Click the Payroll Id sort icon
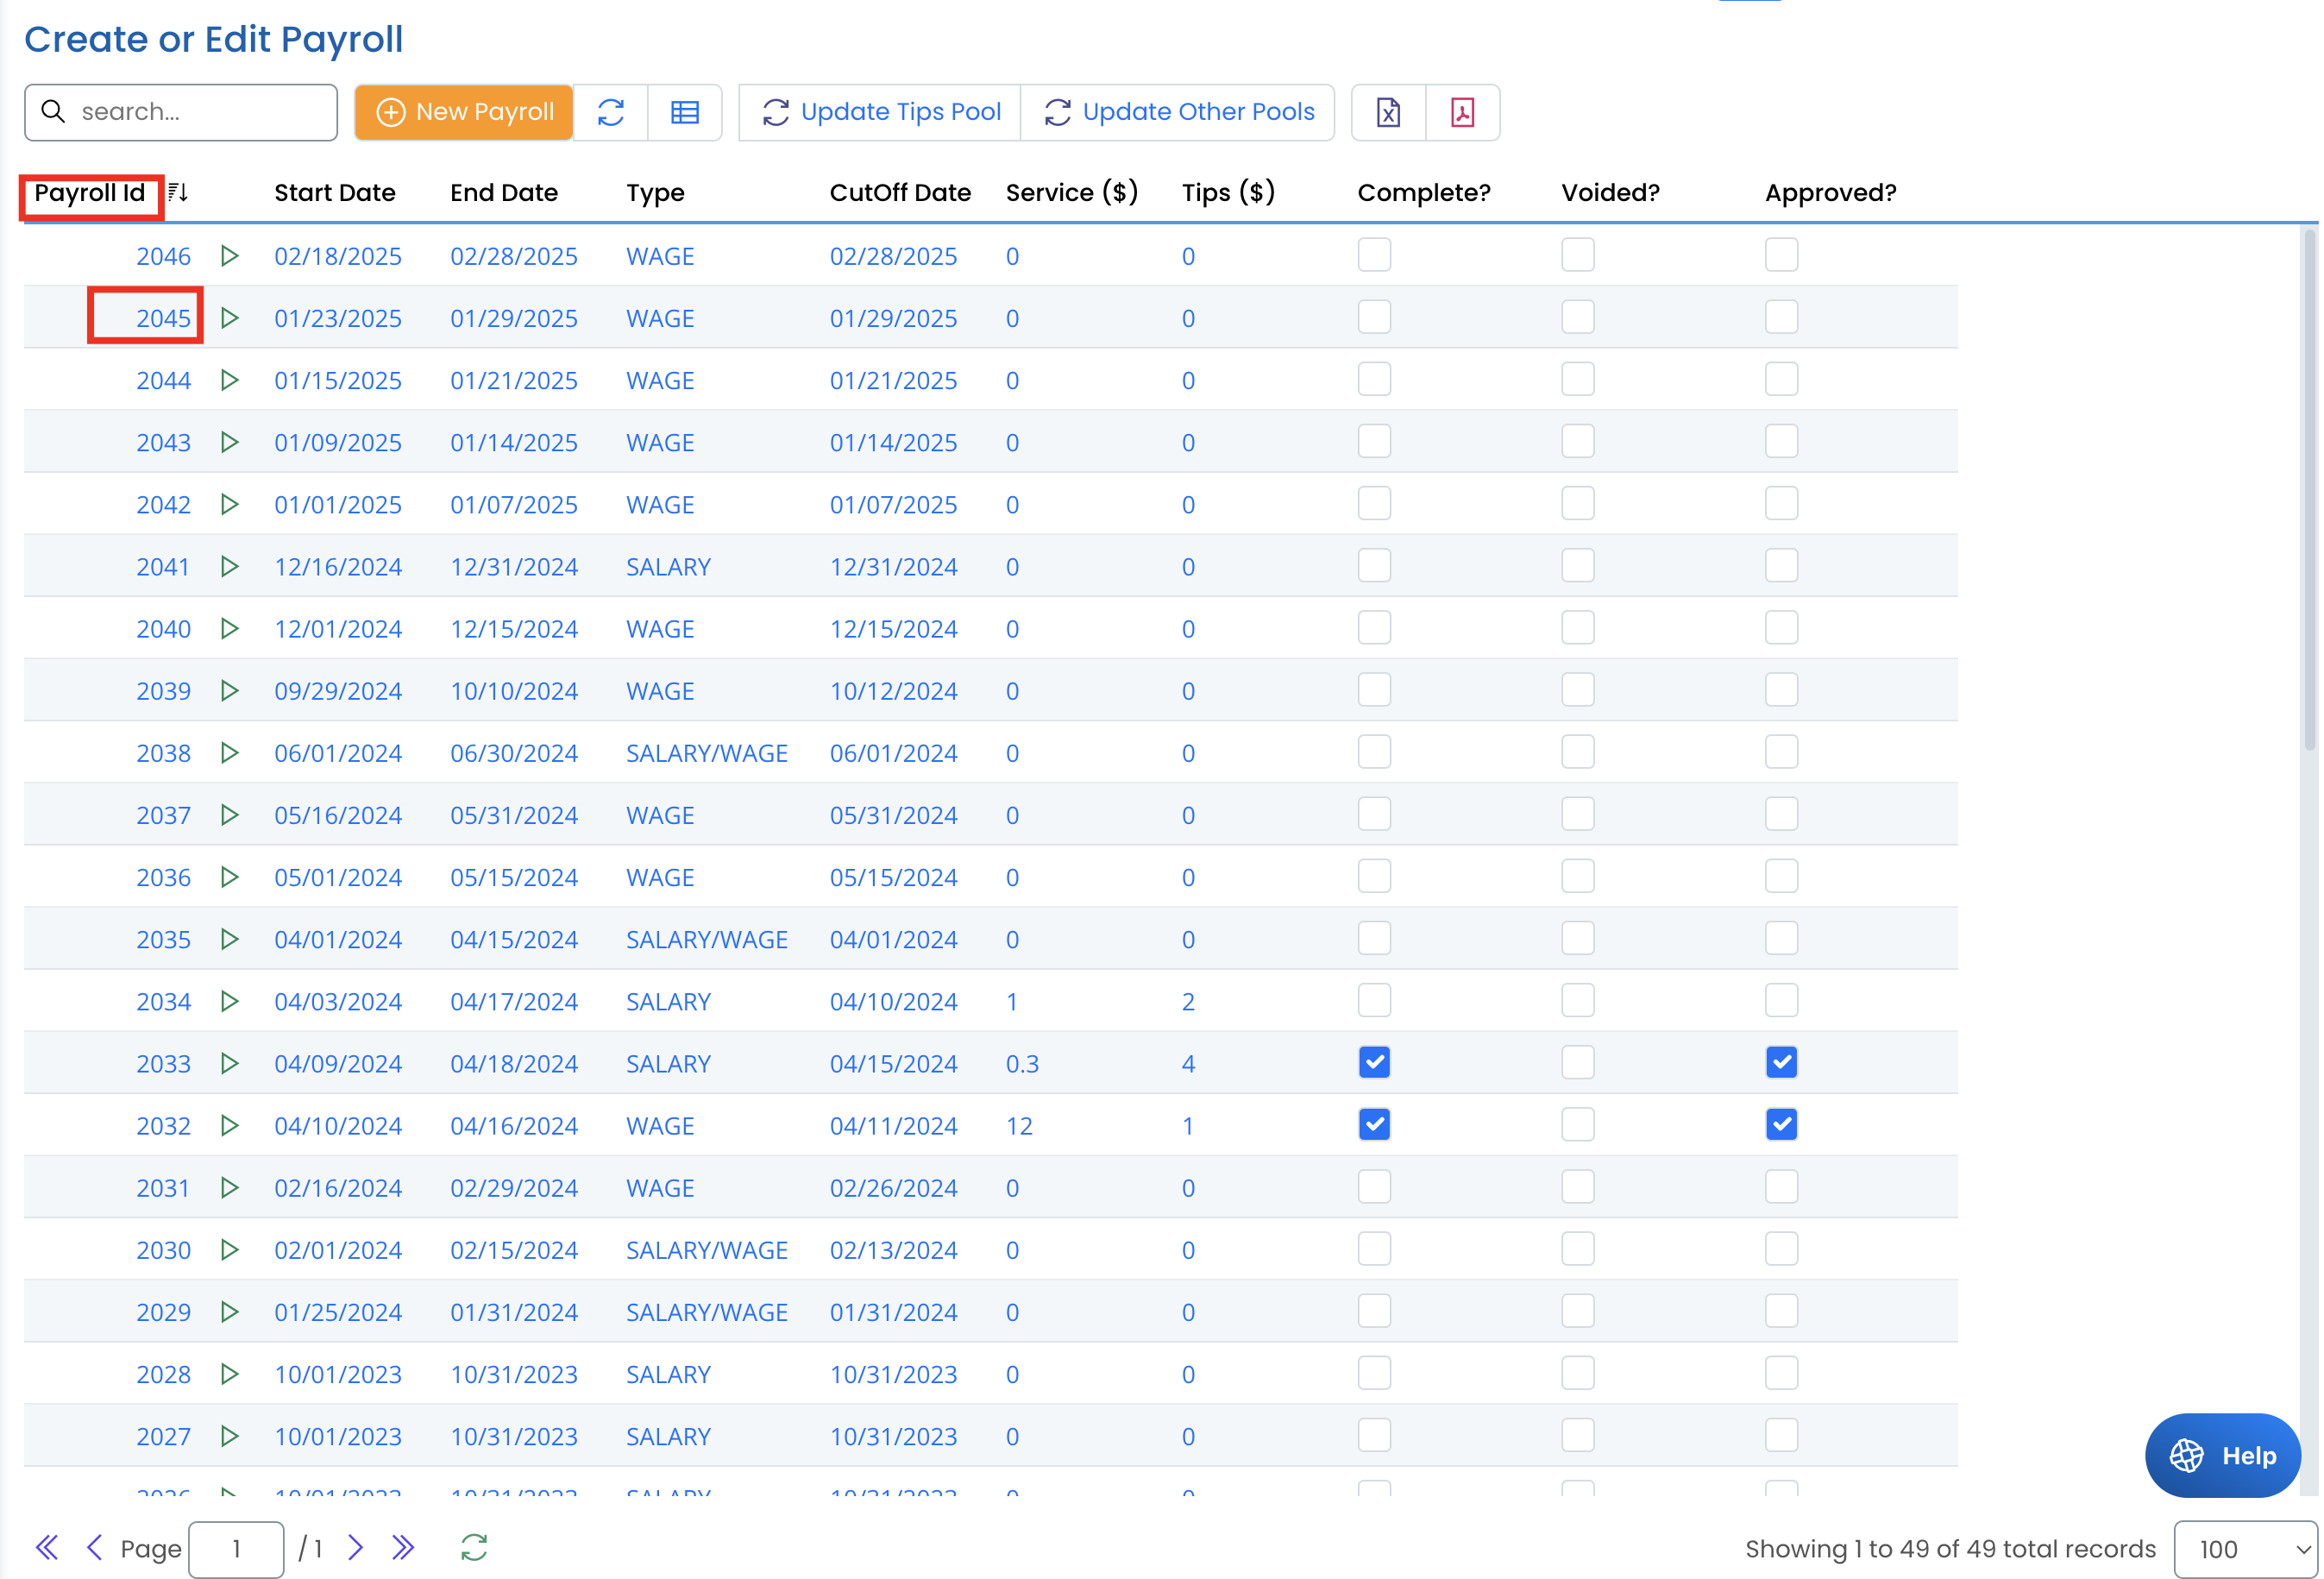 click(178, 192)
